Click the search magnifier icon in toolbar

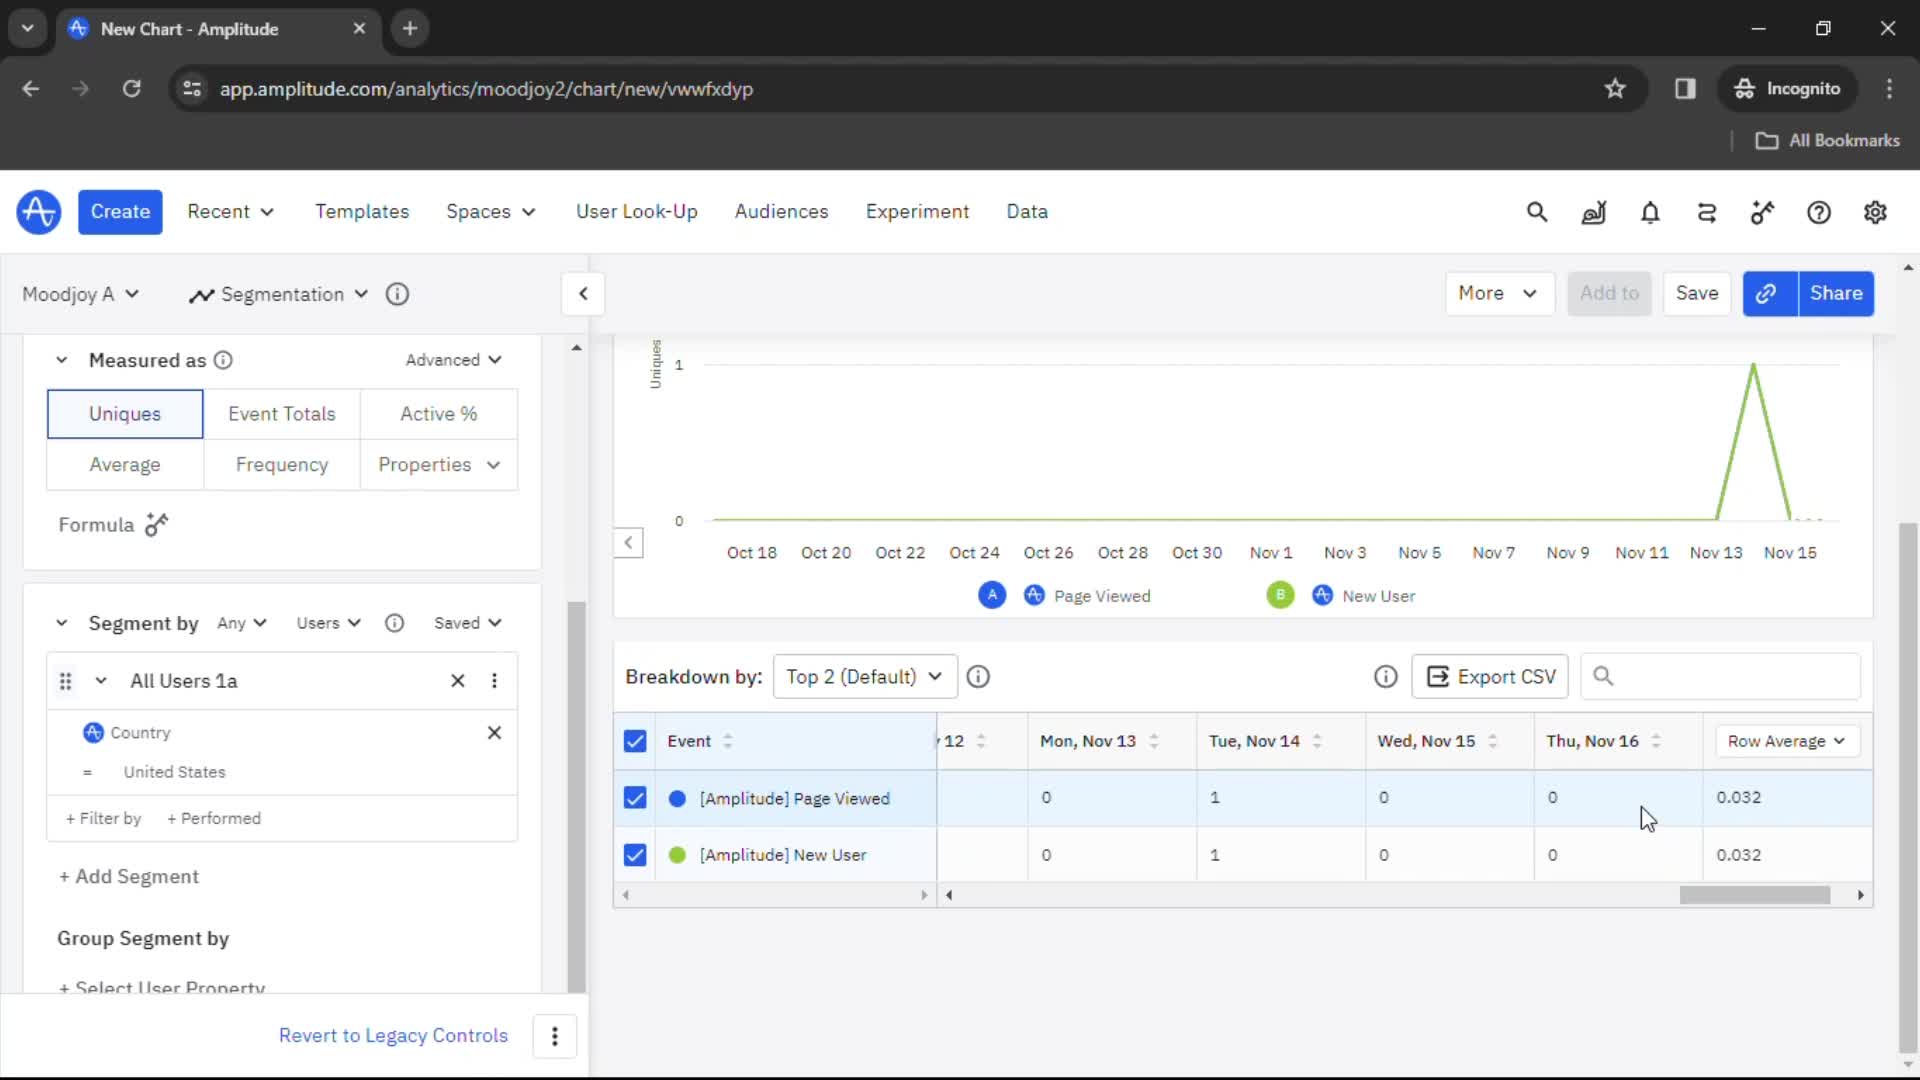[x=1538, y=212]
